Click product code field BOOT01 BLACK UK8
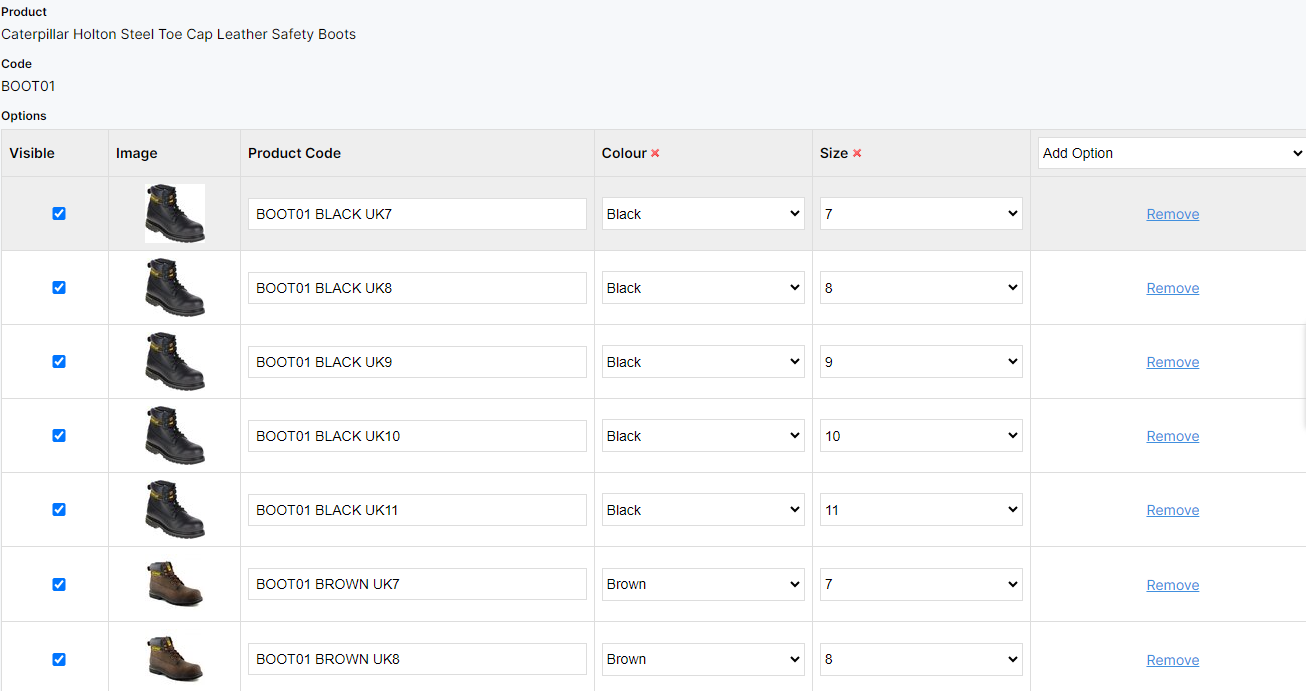This screenshot has height=691, width=1306. [417, 288]
